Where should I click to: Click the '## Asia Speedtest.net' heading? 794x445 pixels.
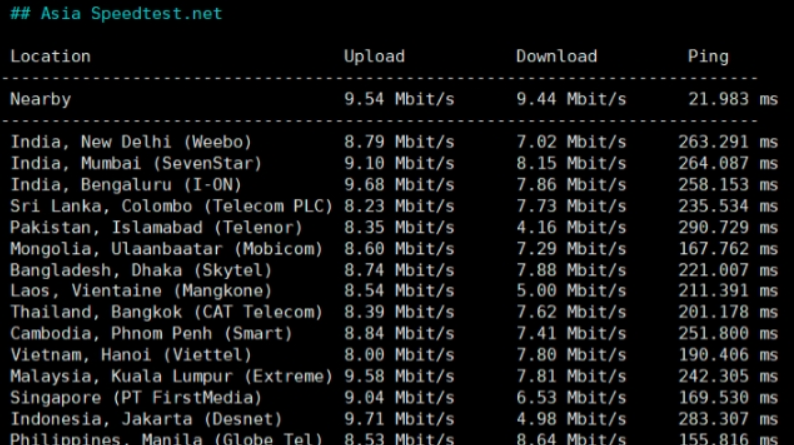click(116, 14)
